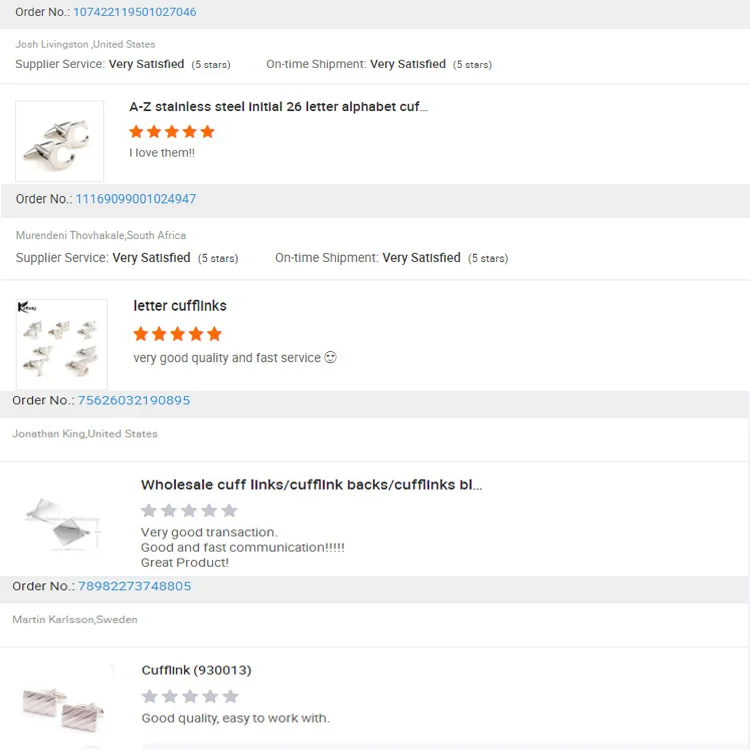Click orange star rating for A-Z cufflinks
The height and width of the screenshot is (750, 750).
click(172, 131)
